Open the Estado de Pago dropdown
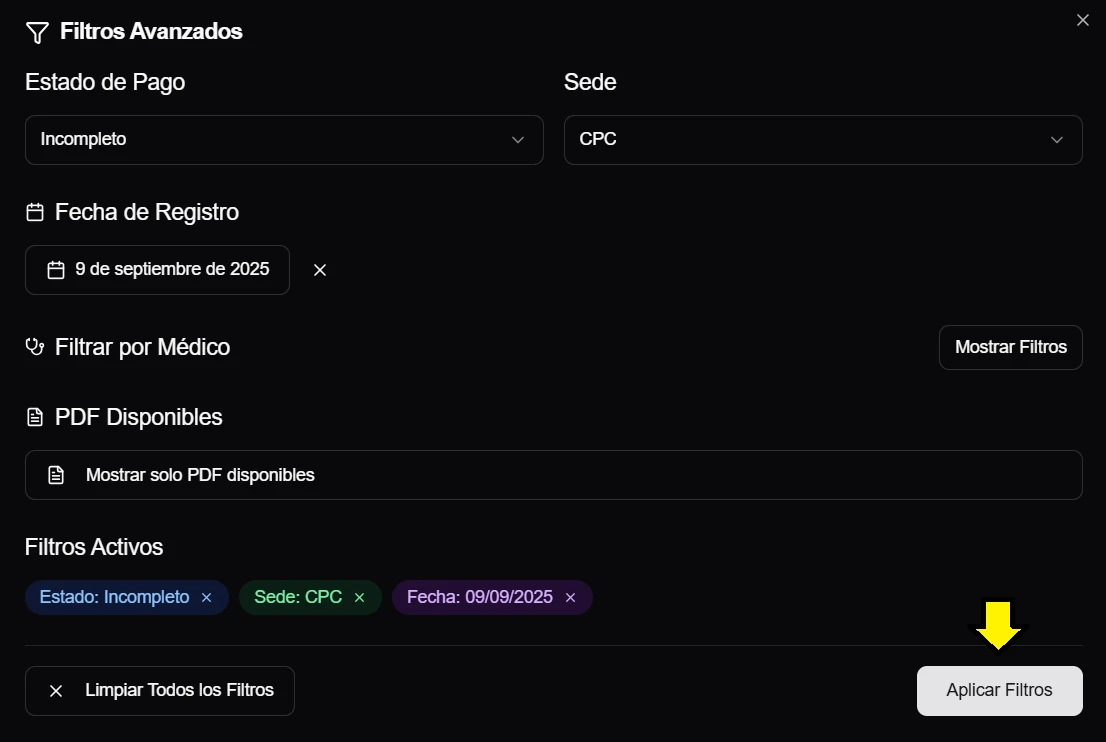1106x742 pixels. (283, 140)
